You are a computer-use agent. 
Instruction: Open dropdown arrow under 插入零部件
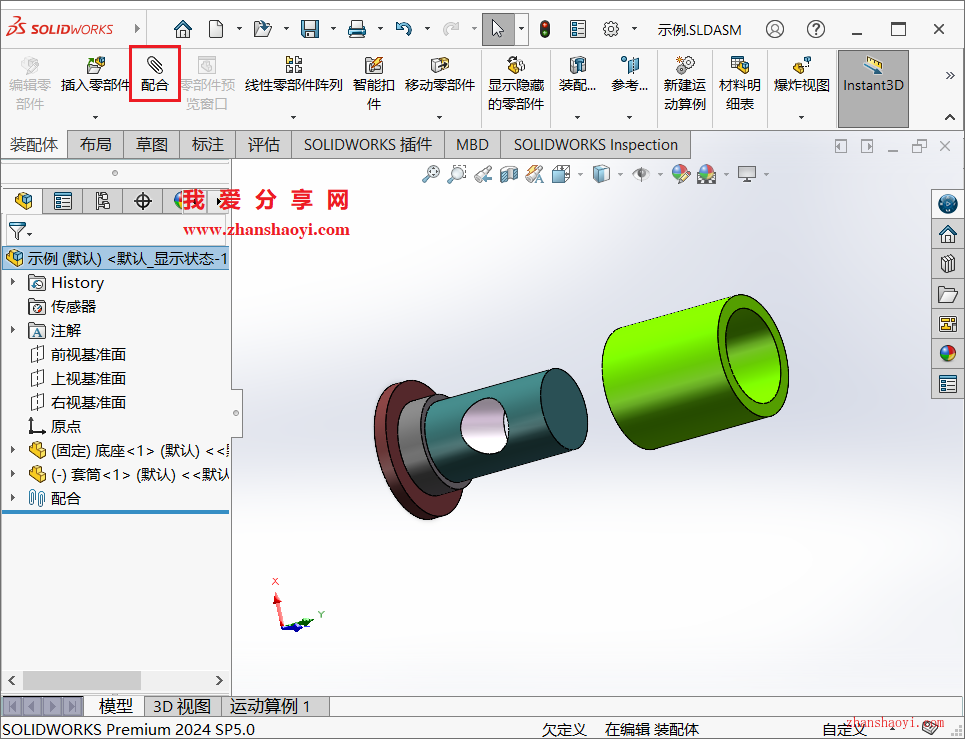(x=95, y=117)
